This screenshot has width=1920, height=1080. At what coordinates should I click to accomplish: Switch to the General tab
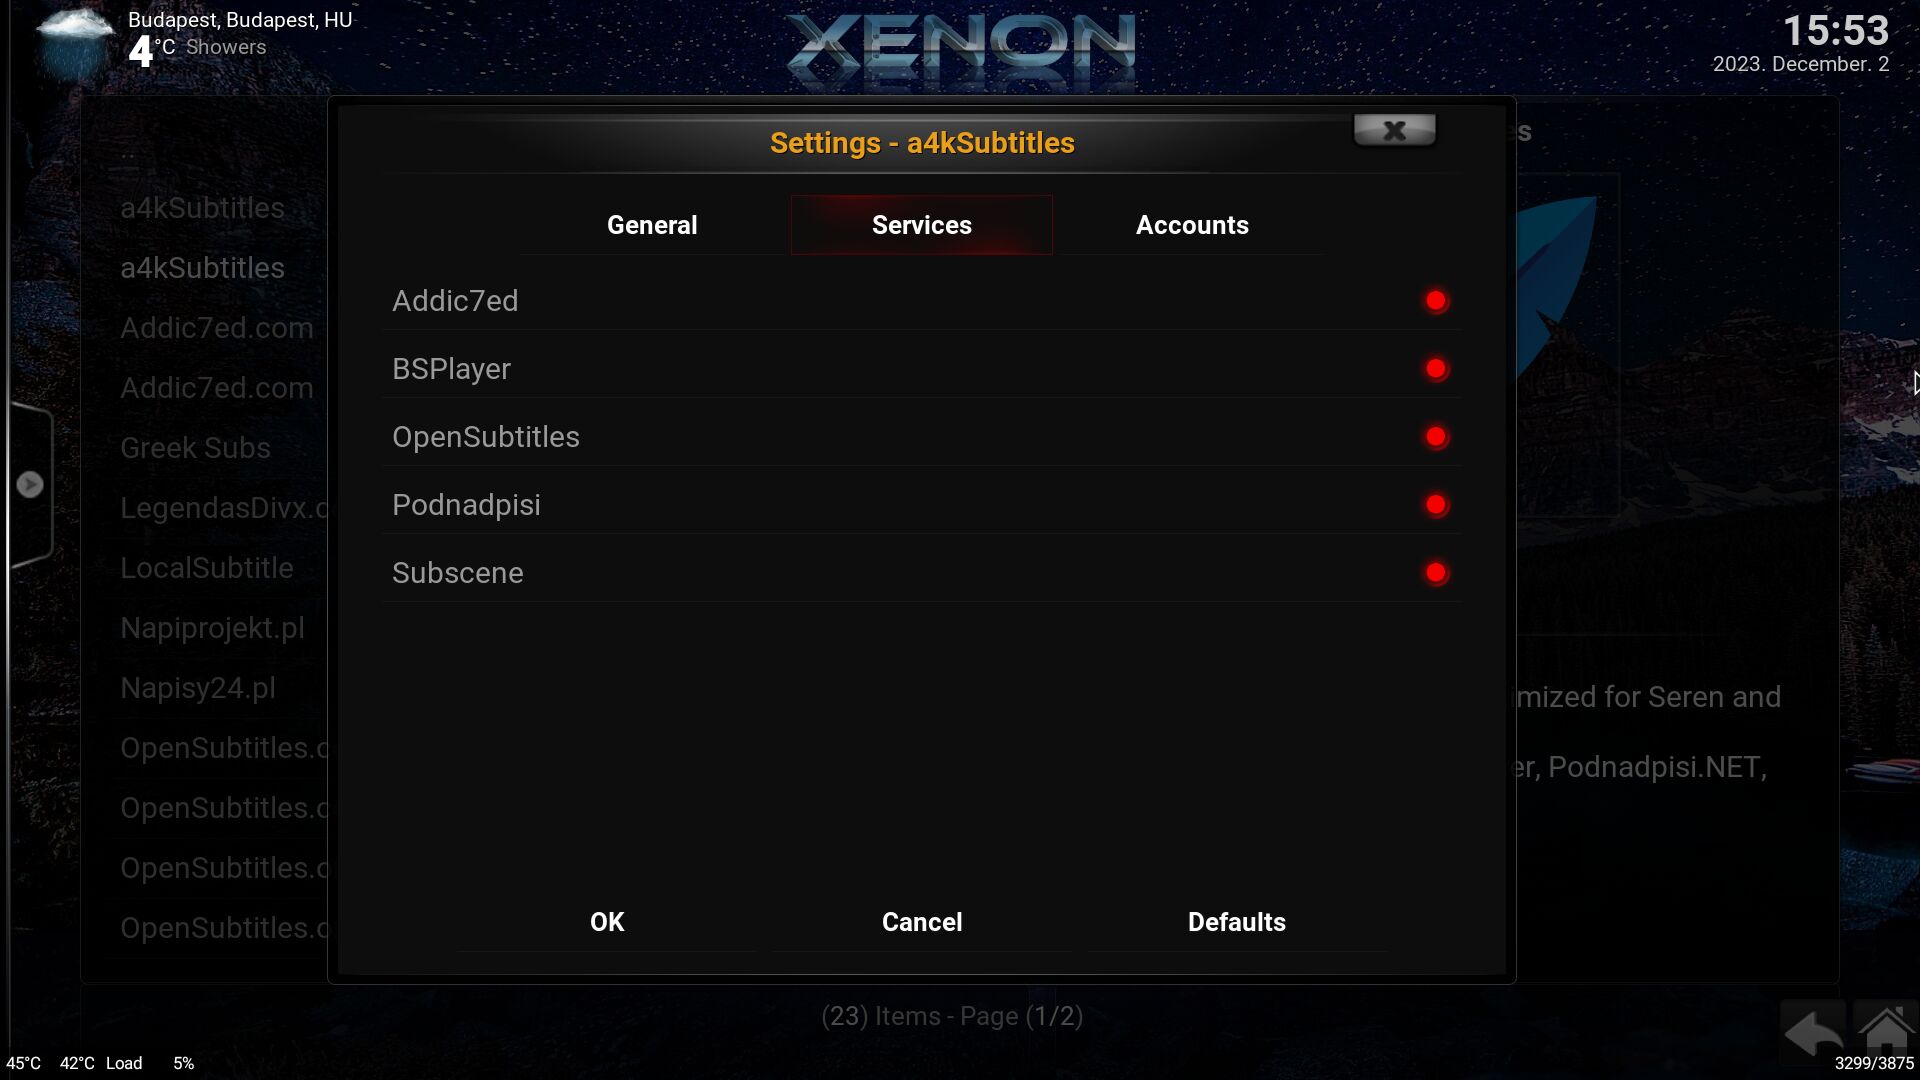click(652, 225)
